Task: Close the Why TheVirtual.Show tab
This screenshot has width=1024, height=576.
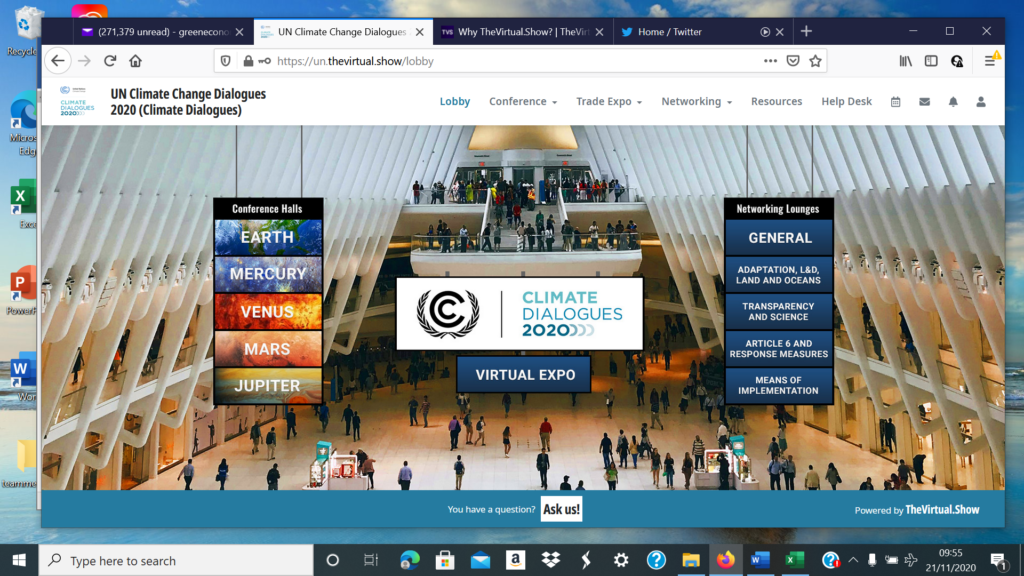Action: coord(600,31)
